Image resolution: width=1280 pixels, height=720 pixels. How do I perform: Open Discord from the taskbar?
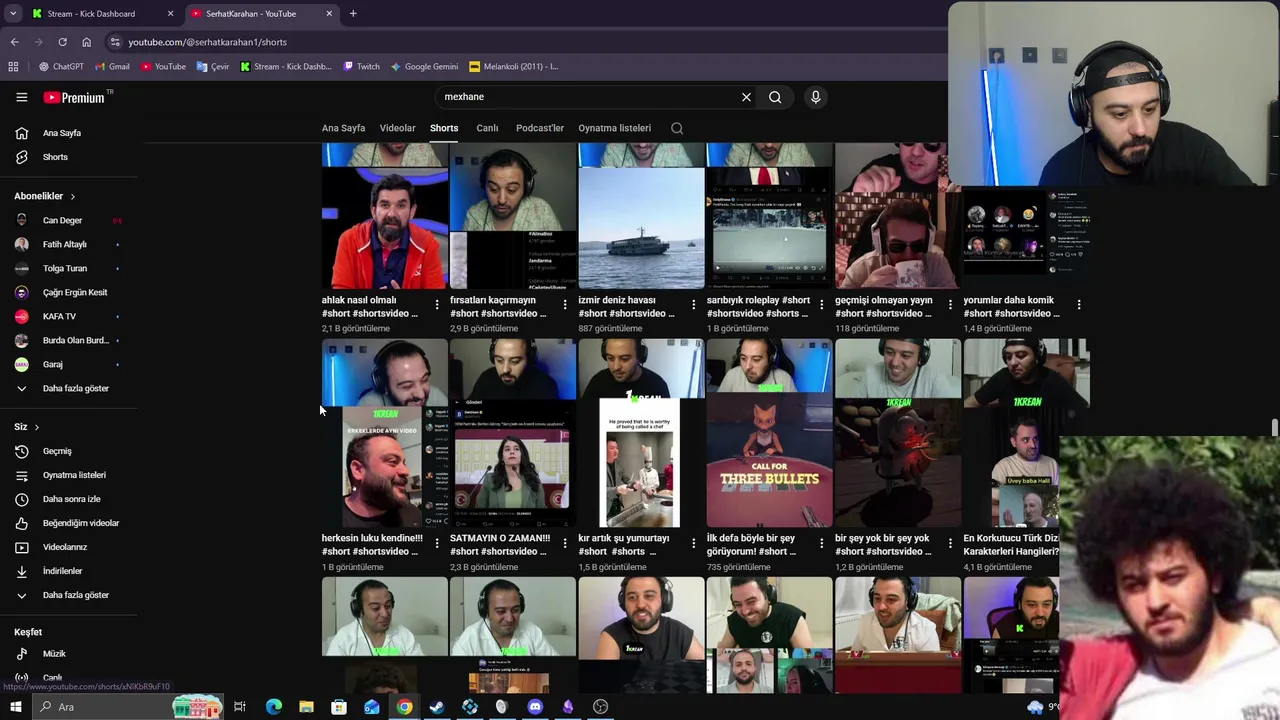click(x=535, y=707)
